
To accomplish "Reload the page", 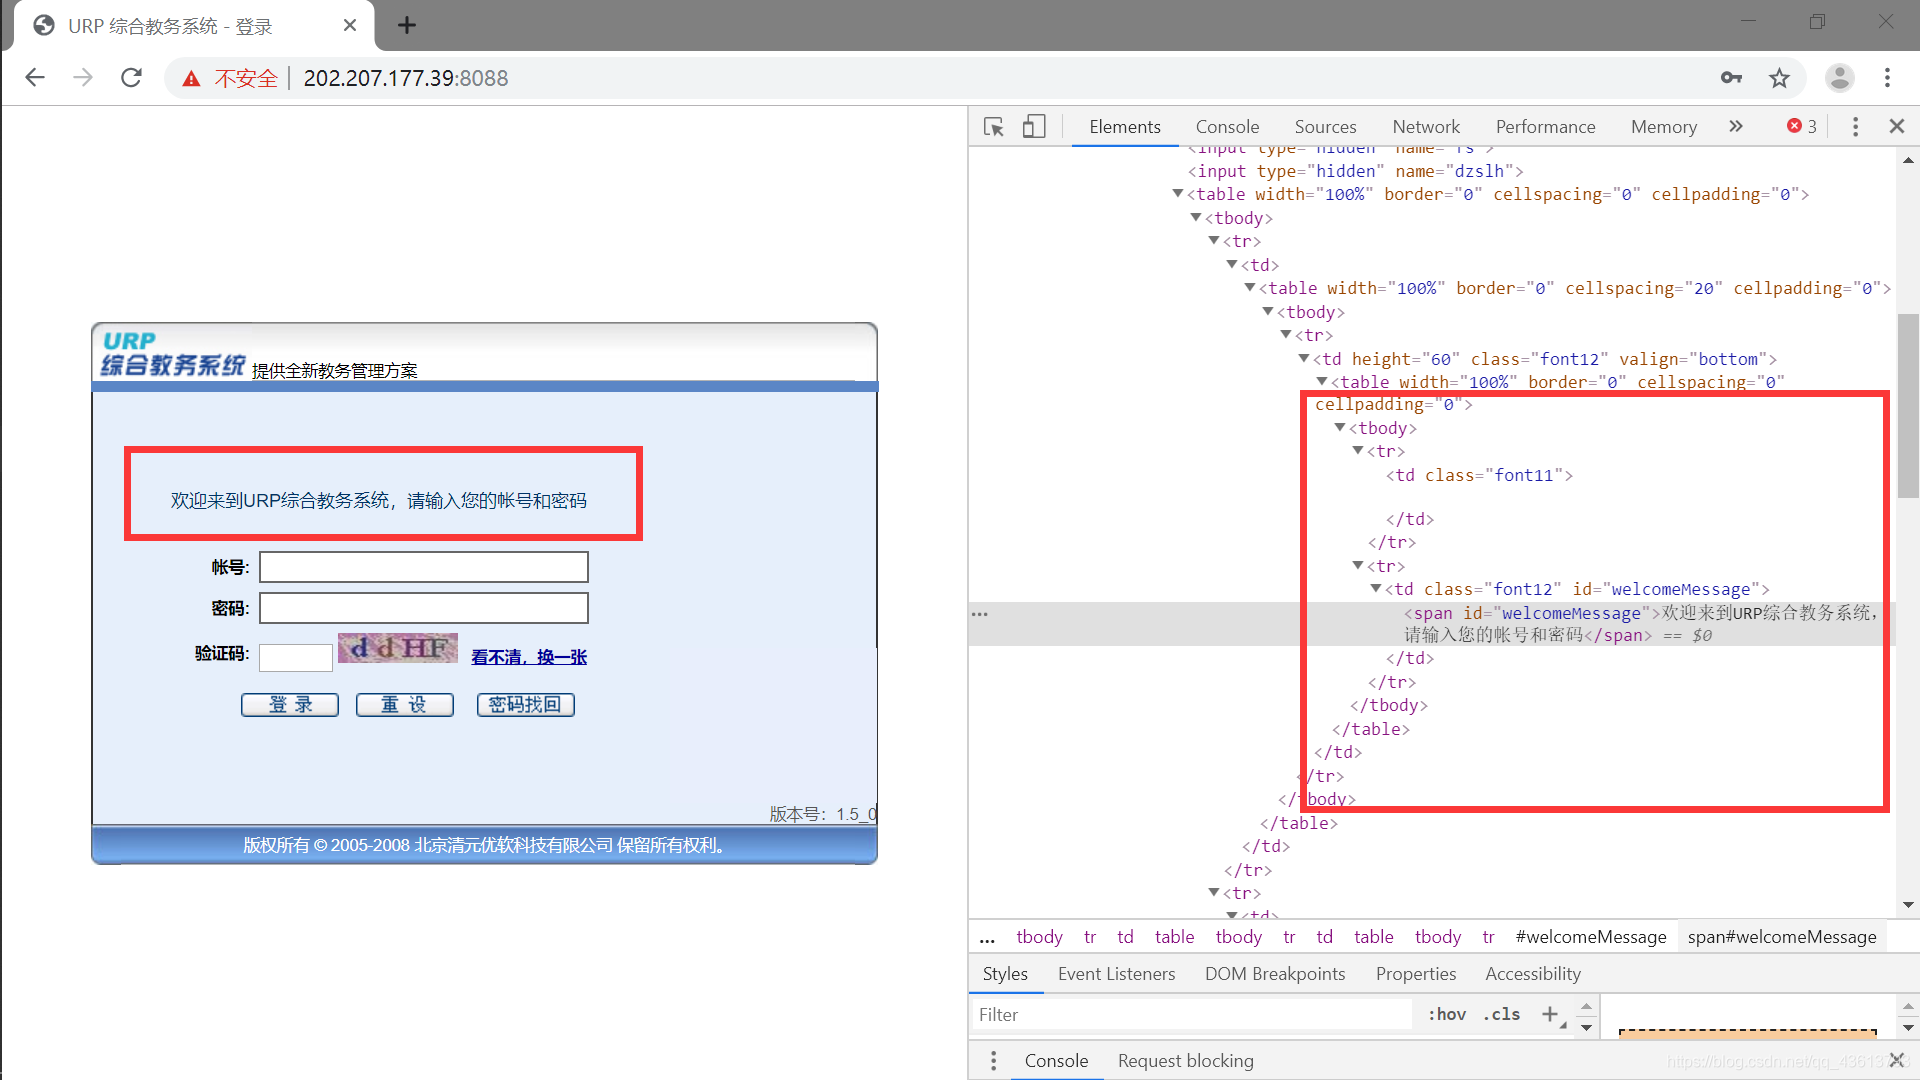I will [x=131, y=78].
